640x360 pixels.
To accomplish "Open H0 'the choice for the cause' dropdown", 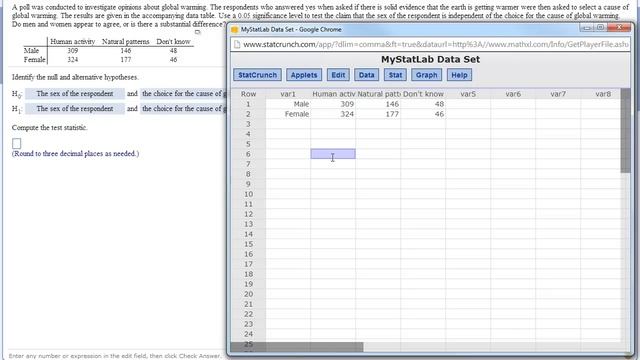I will pyautogui.click(x=183, y=94).
